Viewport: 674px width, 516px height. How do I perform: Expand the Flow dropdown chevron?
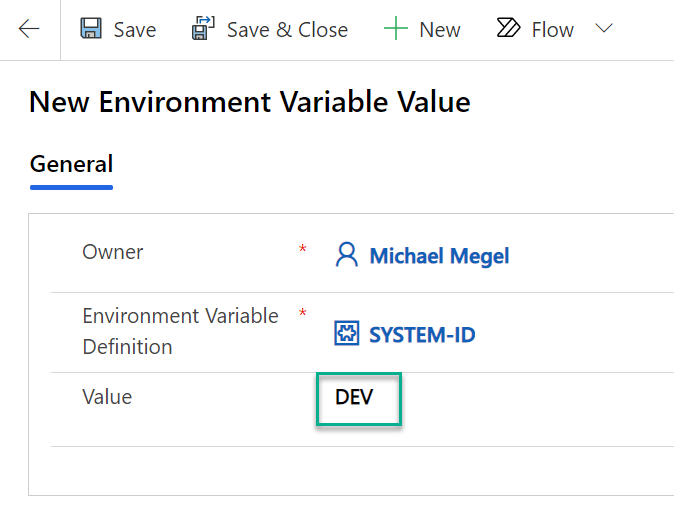coord(603,29)
